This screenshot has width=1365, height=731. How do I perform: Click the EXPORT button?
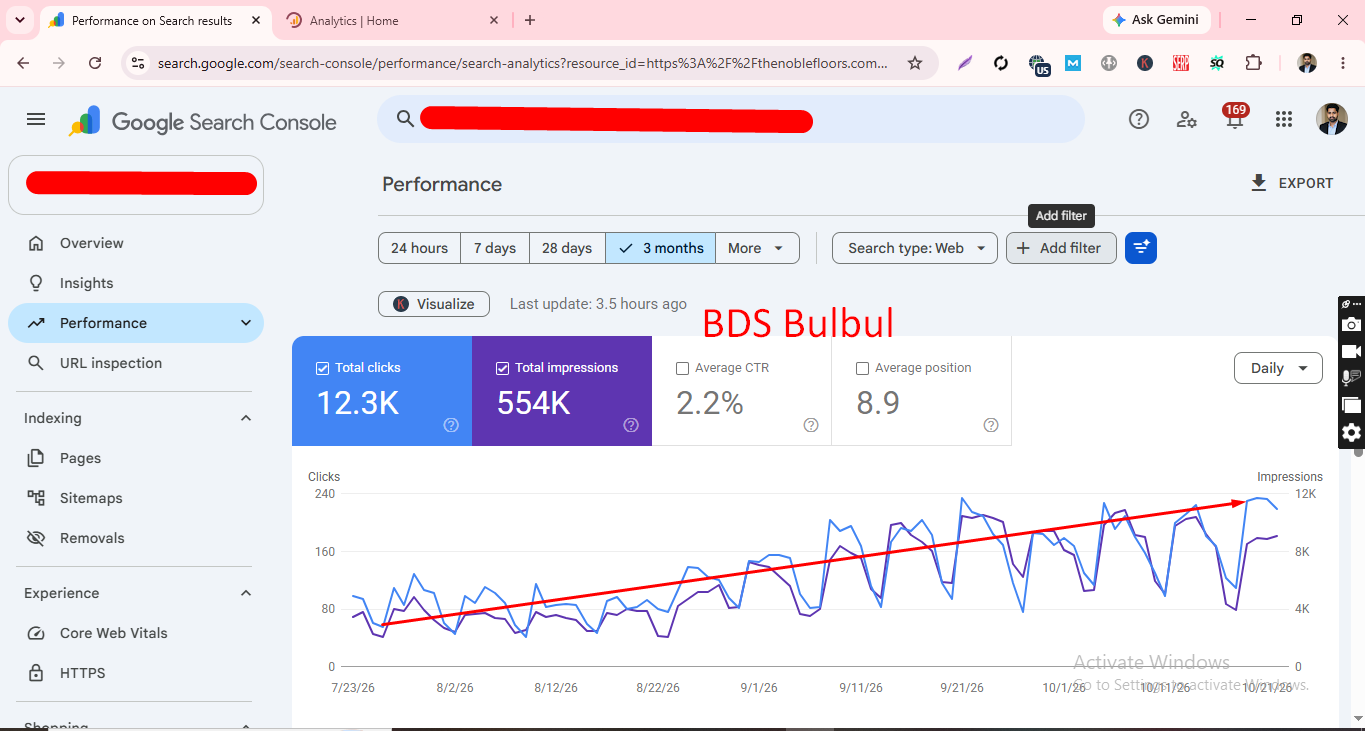coord(1292,183)
